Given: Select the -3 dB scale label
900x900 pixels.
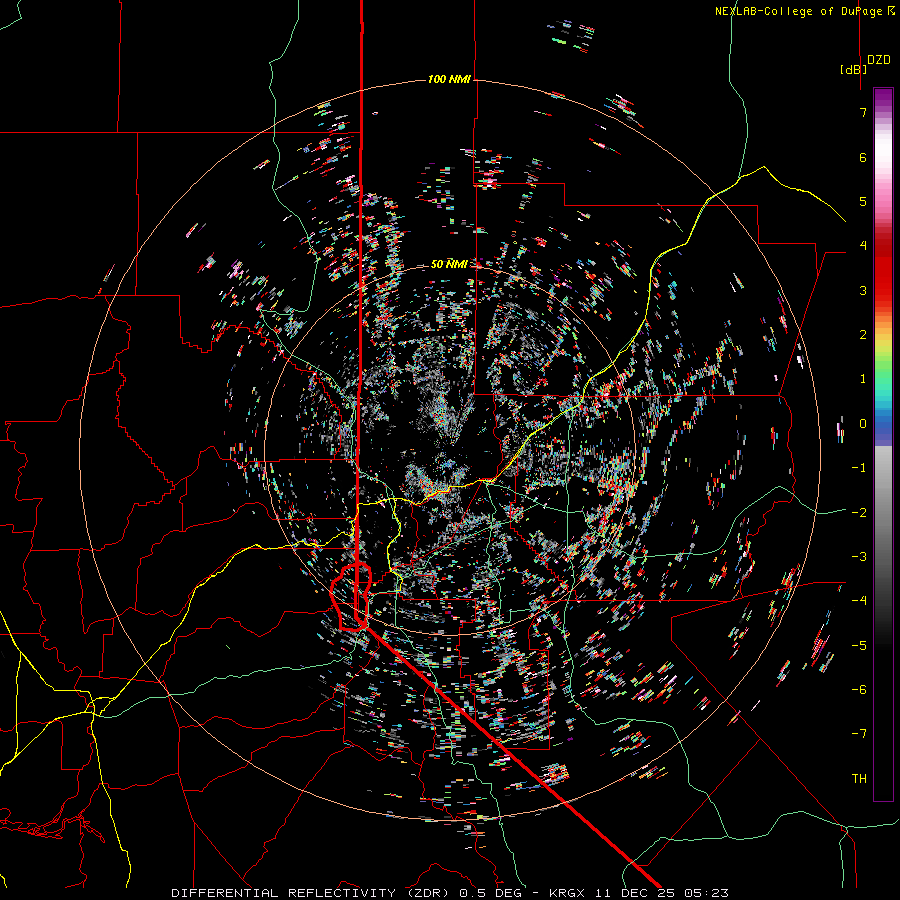Looking at the screenshot, I should tap(859, 556).
